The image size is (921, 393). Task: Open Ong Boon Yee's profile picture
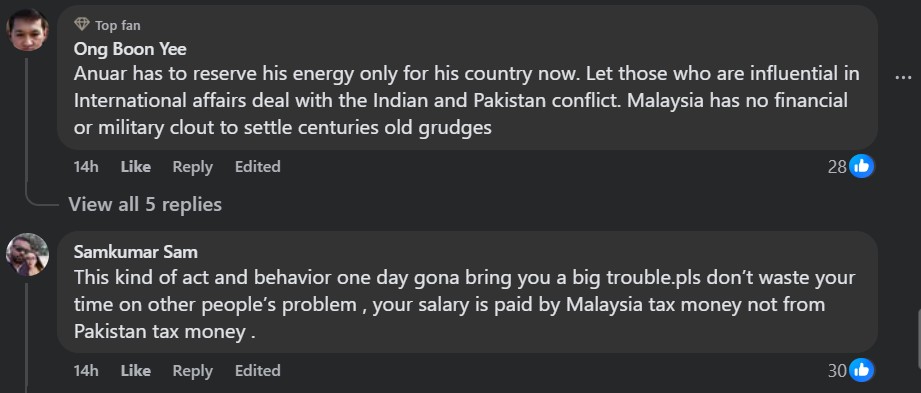[27, 29]
